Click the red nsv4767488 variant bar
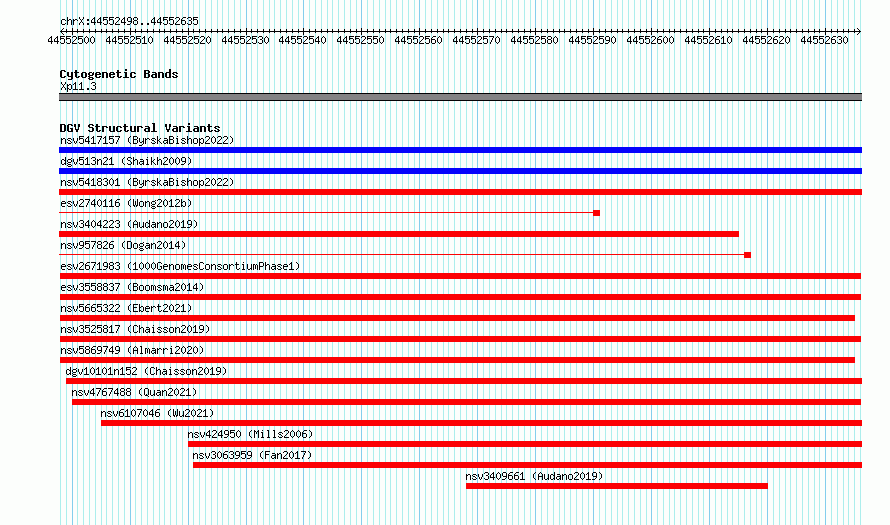Screen dimensions: 890x525 466,402
